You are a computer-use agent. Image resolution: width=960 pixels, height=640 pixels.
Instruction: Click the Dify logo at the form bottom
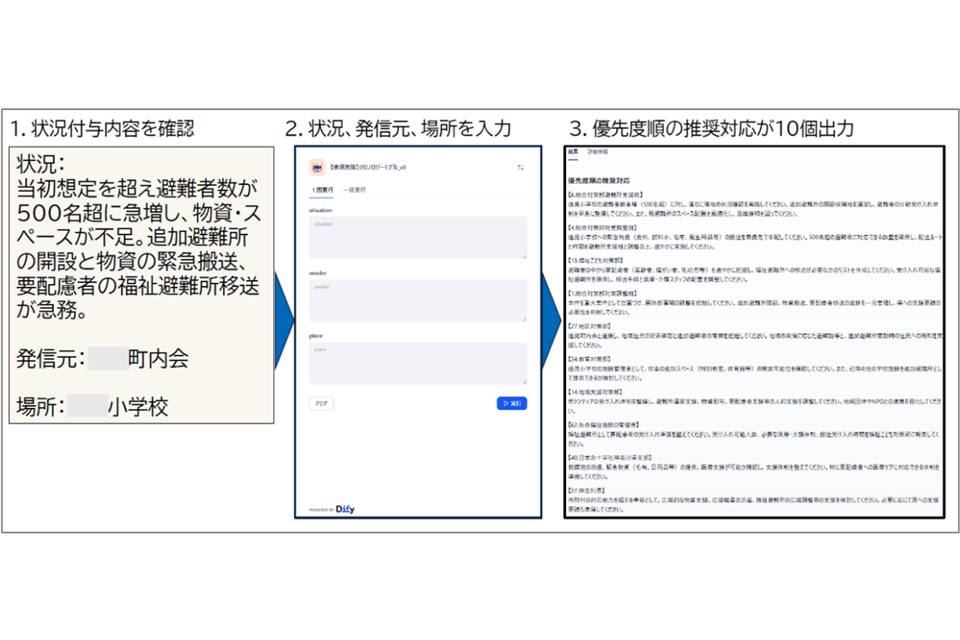(345, 509)
